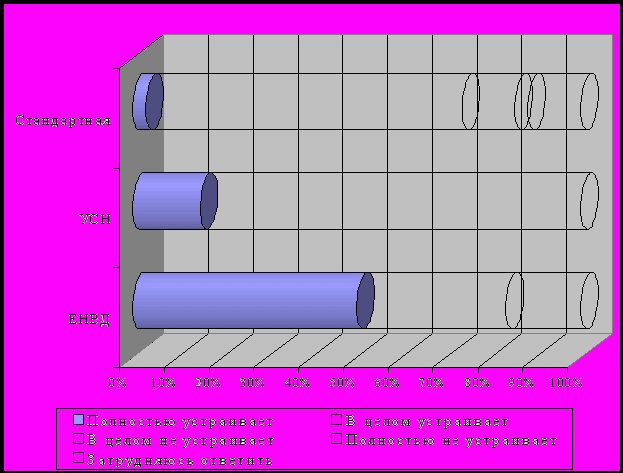Select the 'Полностью не устраивает' legend swatch

coord(337,438)
